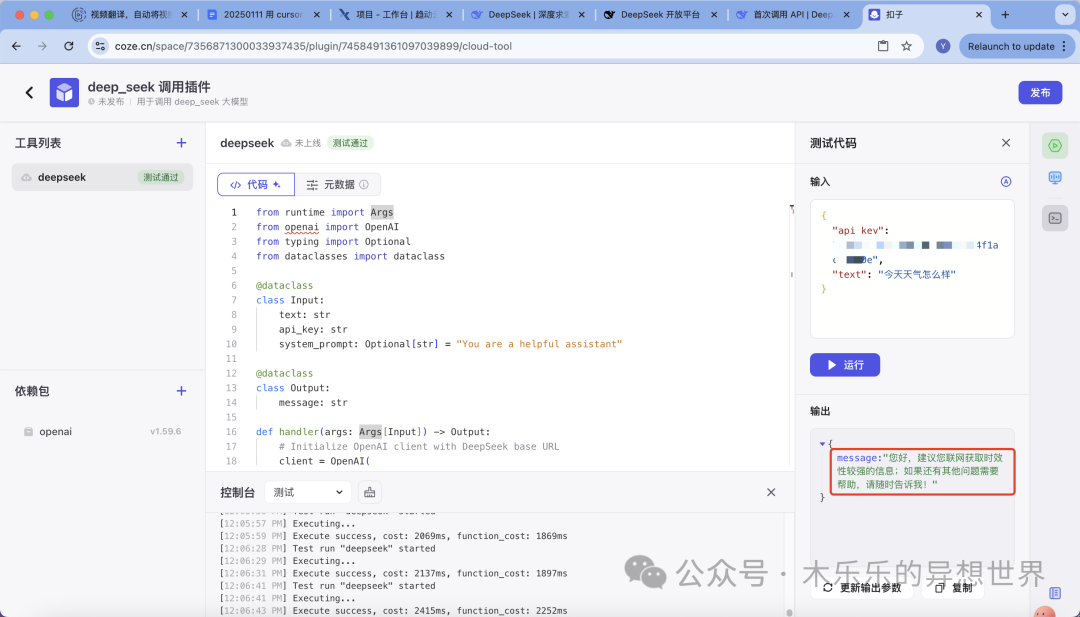Viewport: 1080px width, 617px height.
Task: Click the clear console icon
Action: [370, 492]
